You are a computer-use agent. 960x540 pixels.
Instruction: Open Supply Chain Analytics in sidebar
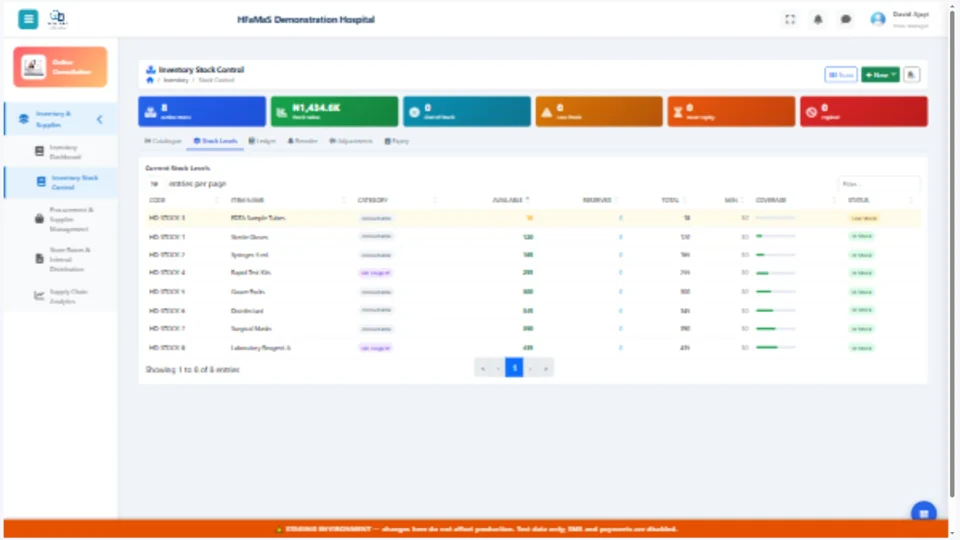click(60, 296)
